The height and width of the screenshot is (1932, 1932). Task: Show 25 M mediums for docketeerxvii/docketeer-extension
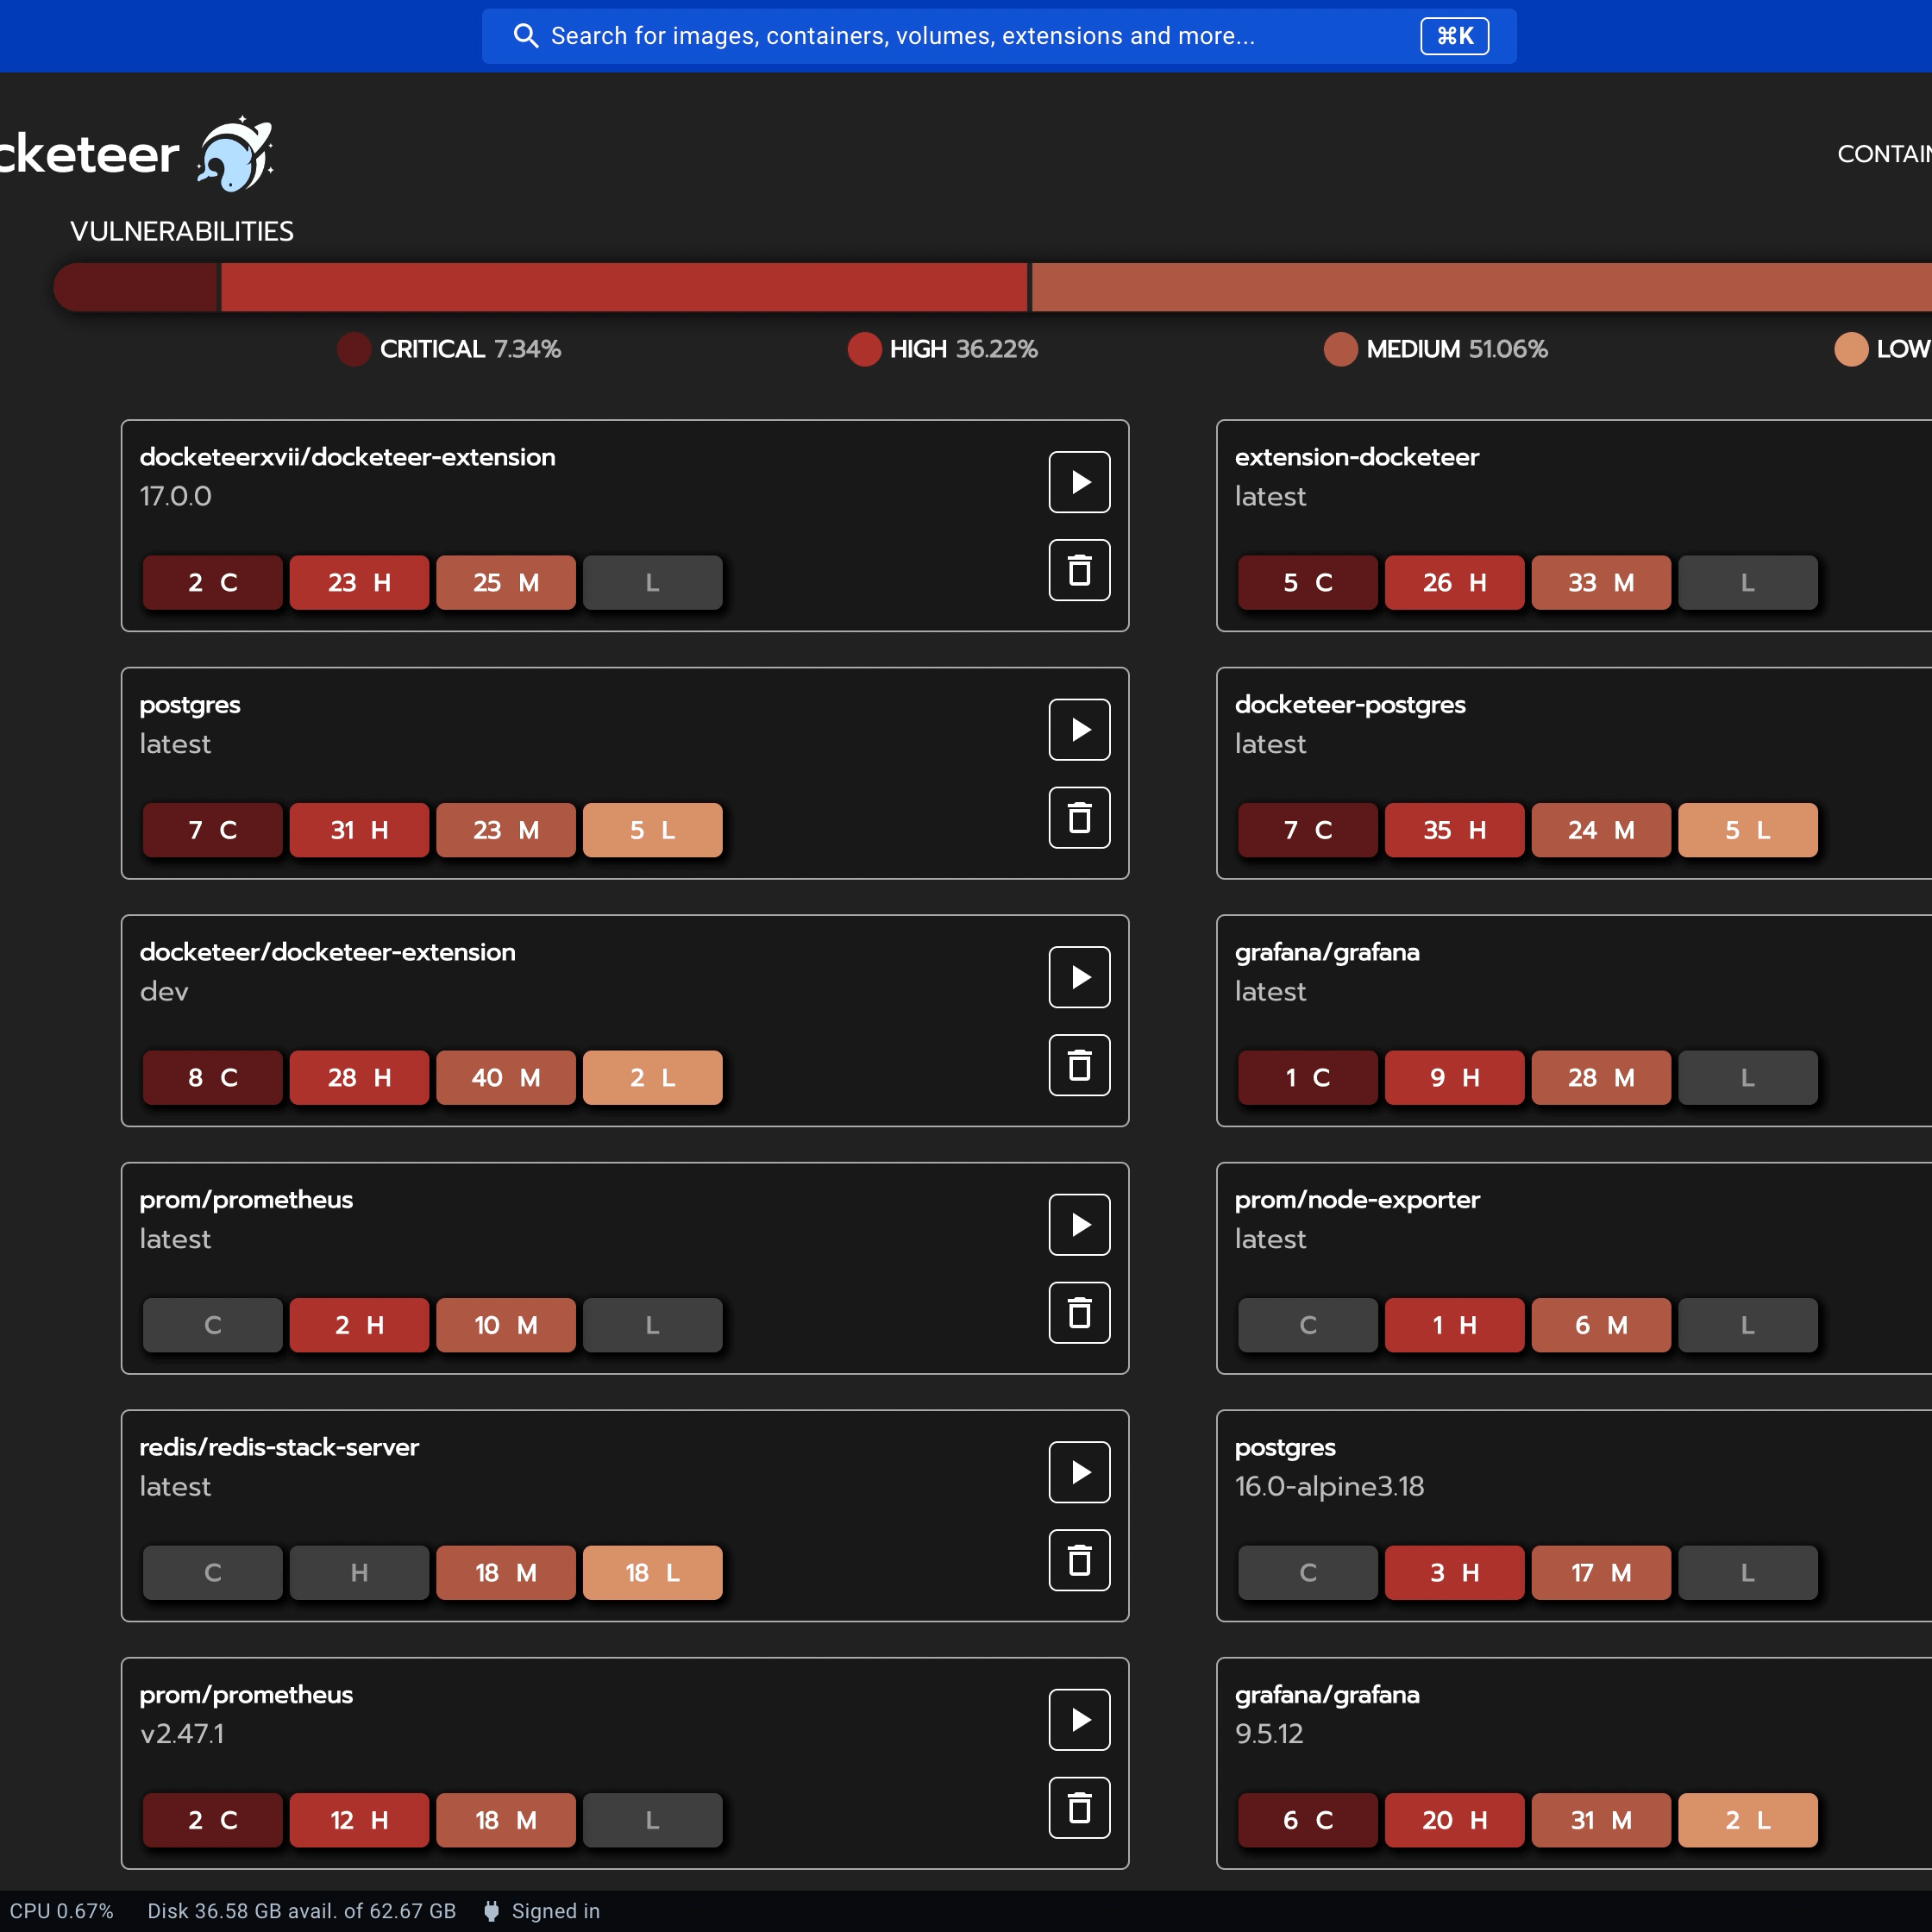506,582
